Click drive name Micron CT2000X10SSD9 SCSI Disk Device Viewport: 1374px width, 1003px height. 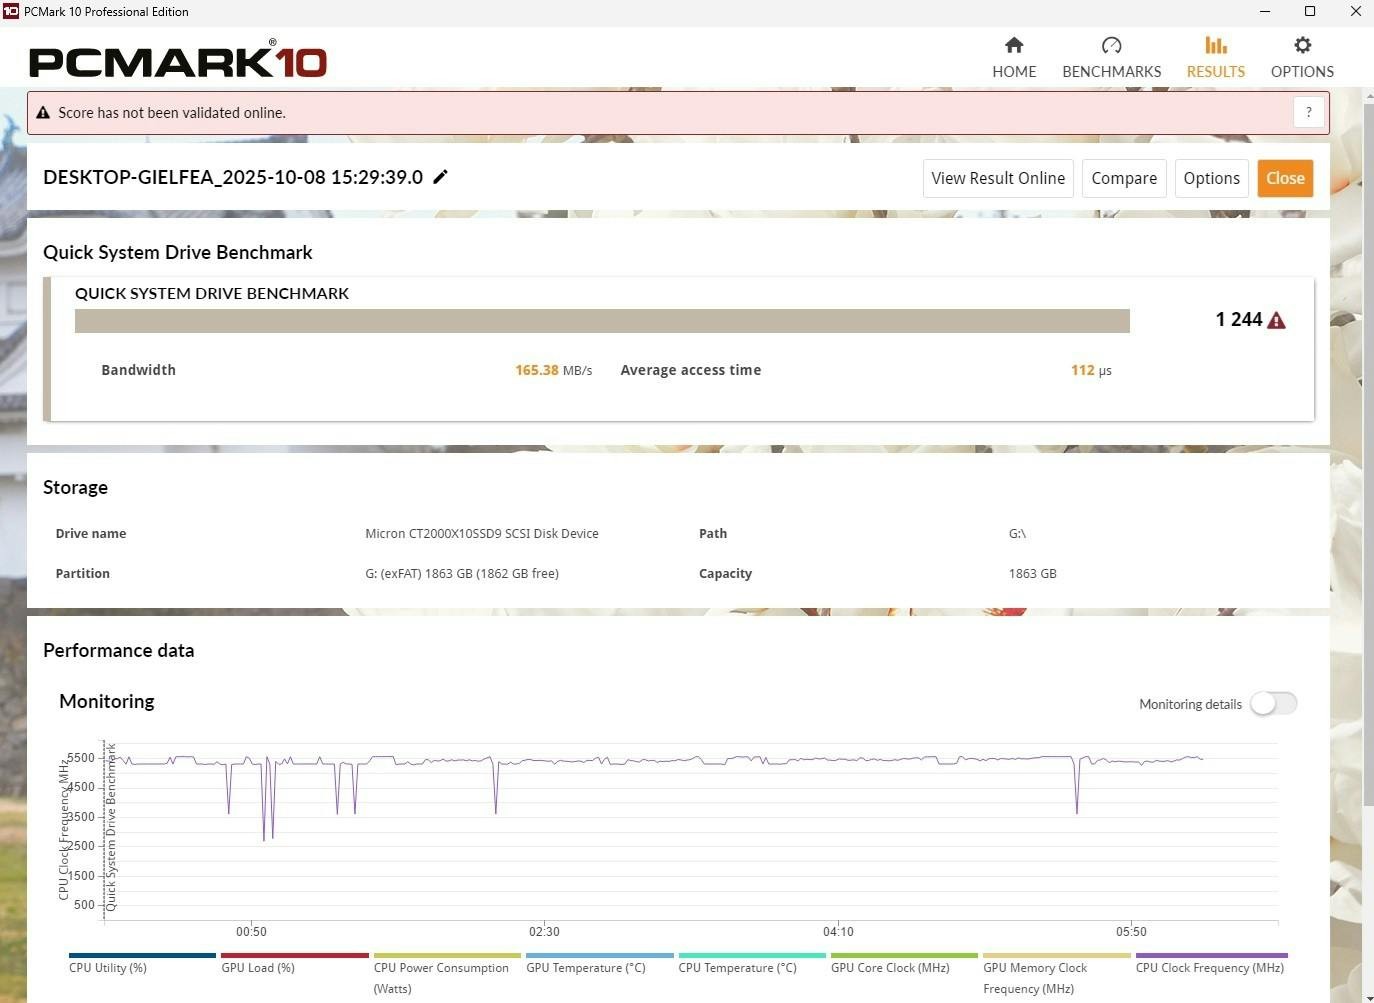tap(482, 533)
